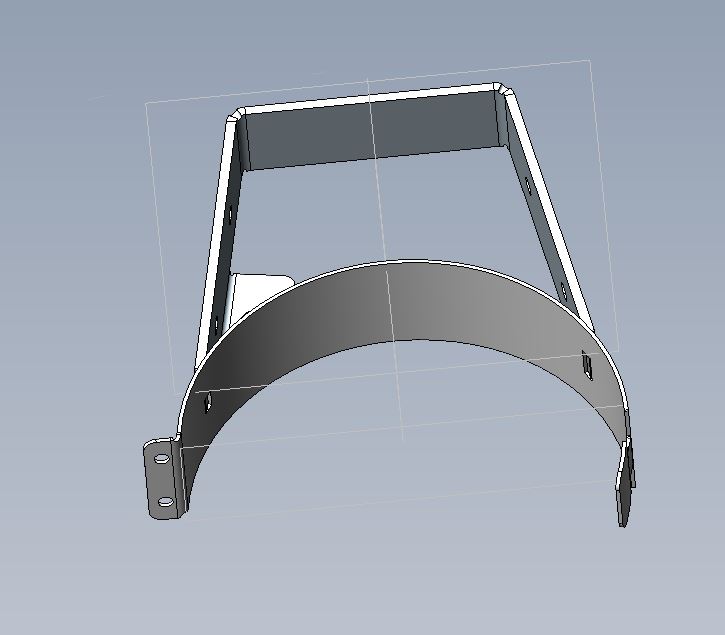This screenshot has height=635, width=725.
Task: Select the lower slot on left side arm
Action: coord(215,327)
